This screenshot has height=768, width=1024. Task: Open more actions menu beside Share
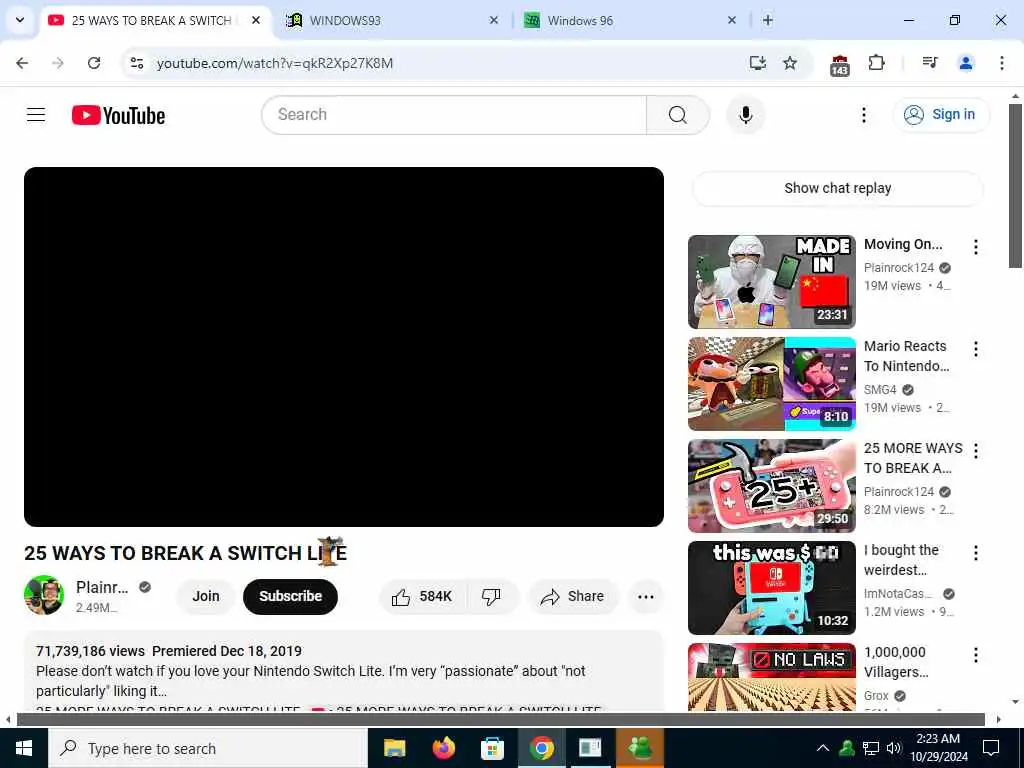[645, 596]
